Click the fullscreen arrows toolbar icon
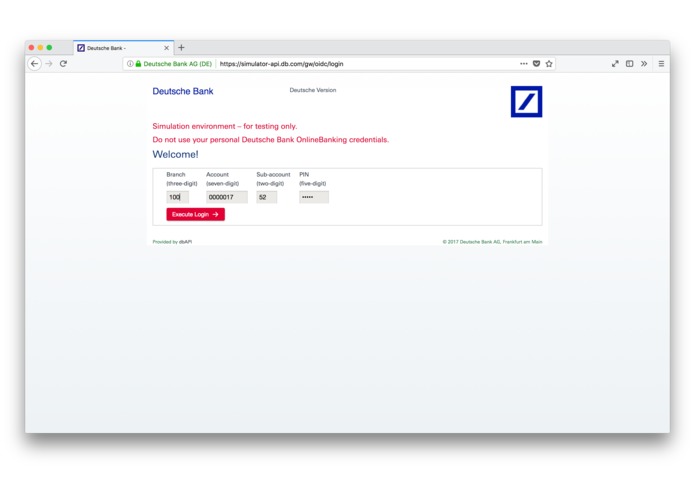 [x=615, y=64]
